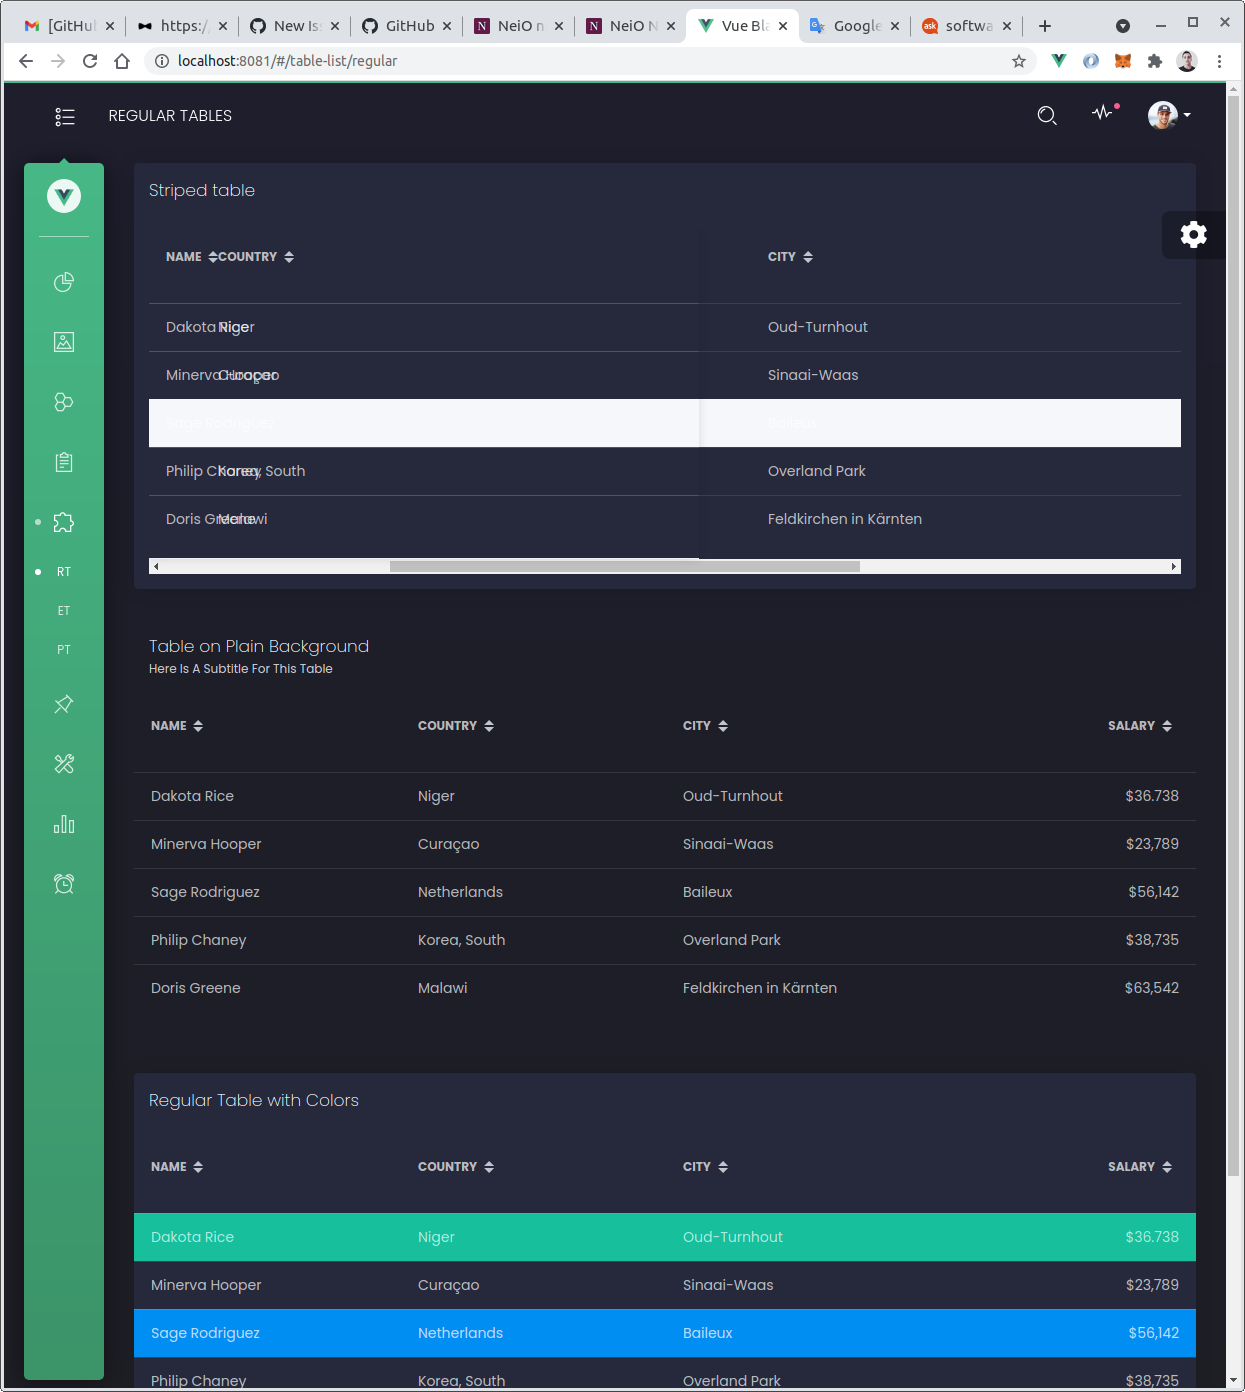
Task: Sort striped table by NAME column
Action: [x=184, y=257]
